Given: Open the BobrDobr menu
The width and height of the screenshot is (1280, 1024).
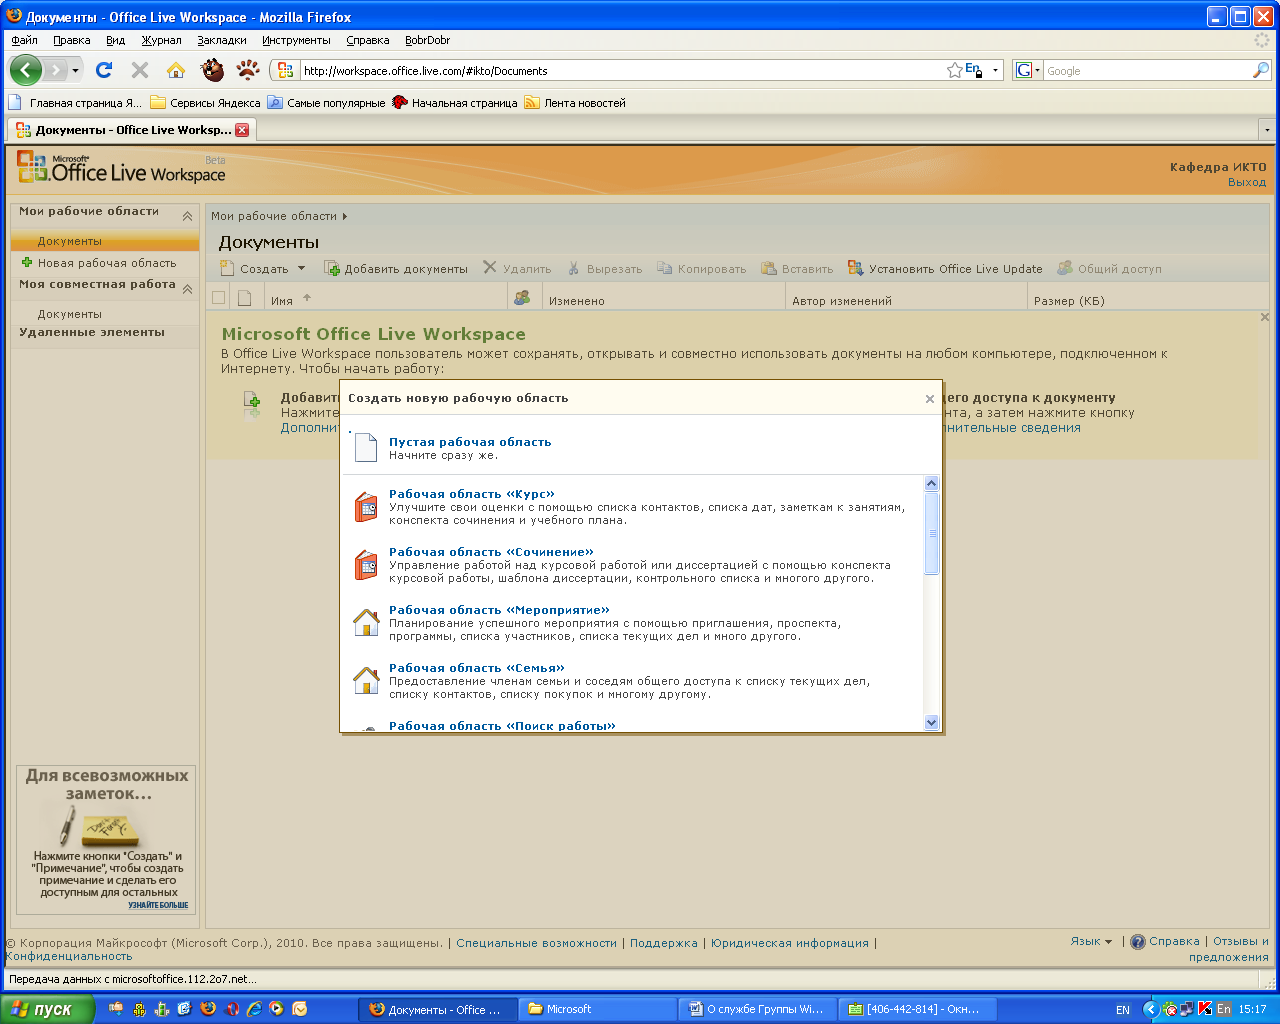Looking at the screenshot, I should 427,40.
